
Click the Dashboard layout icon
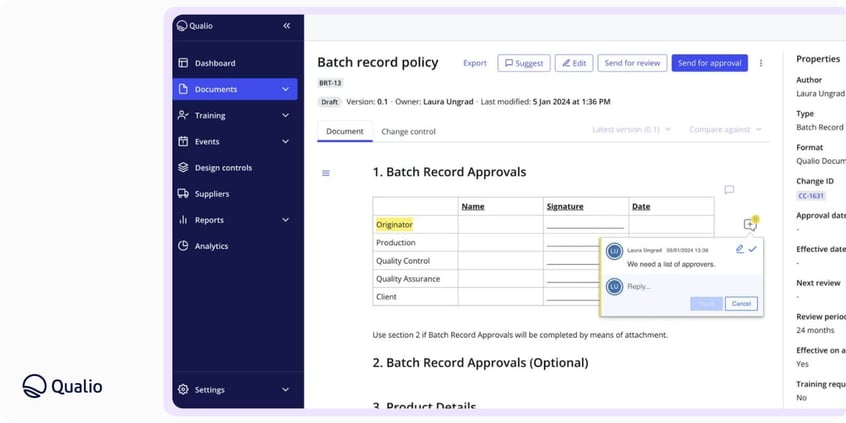click(x=183, y=63)
